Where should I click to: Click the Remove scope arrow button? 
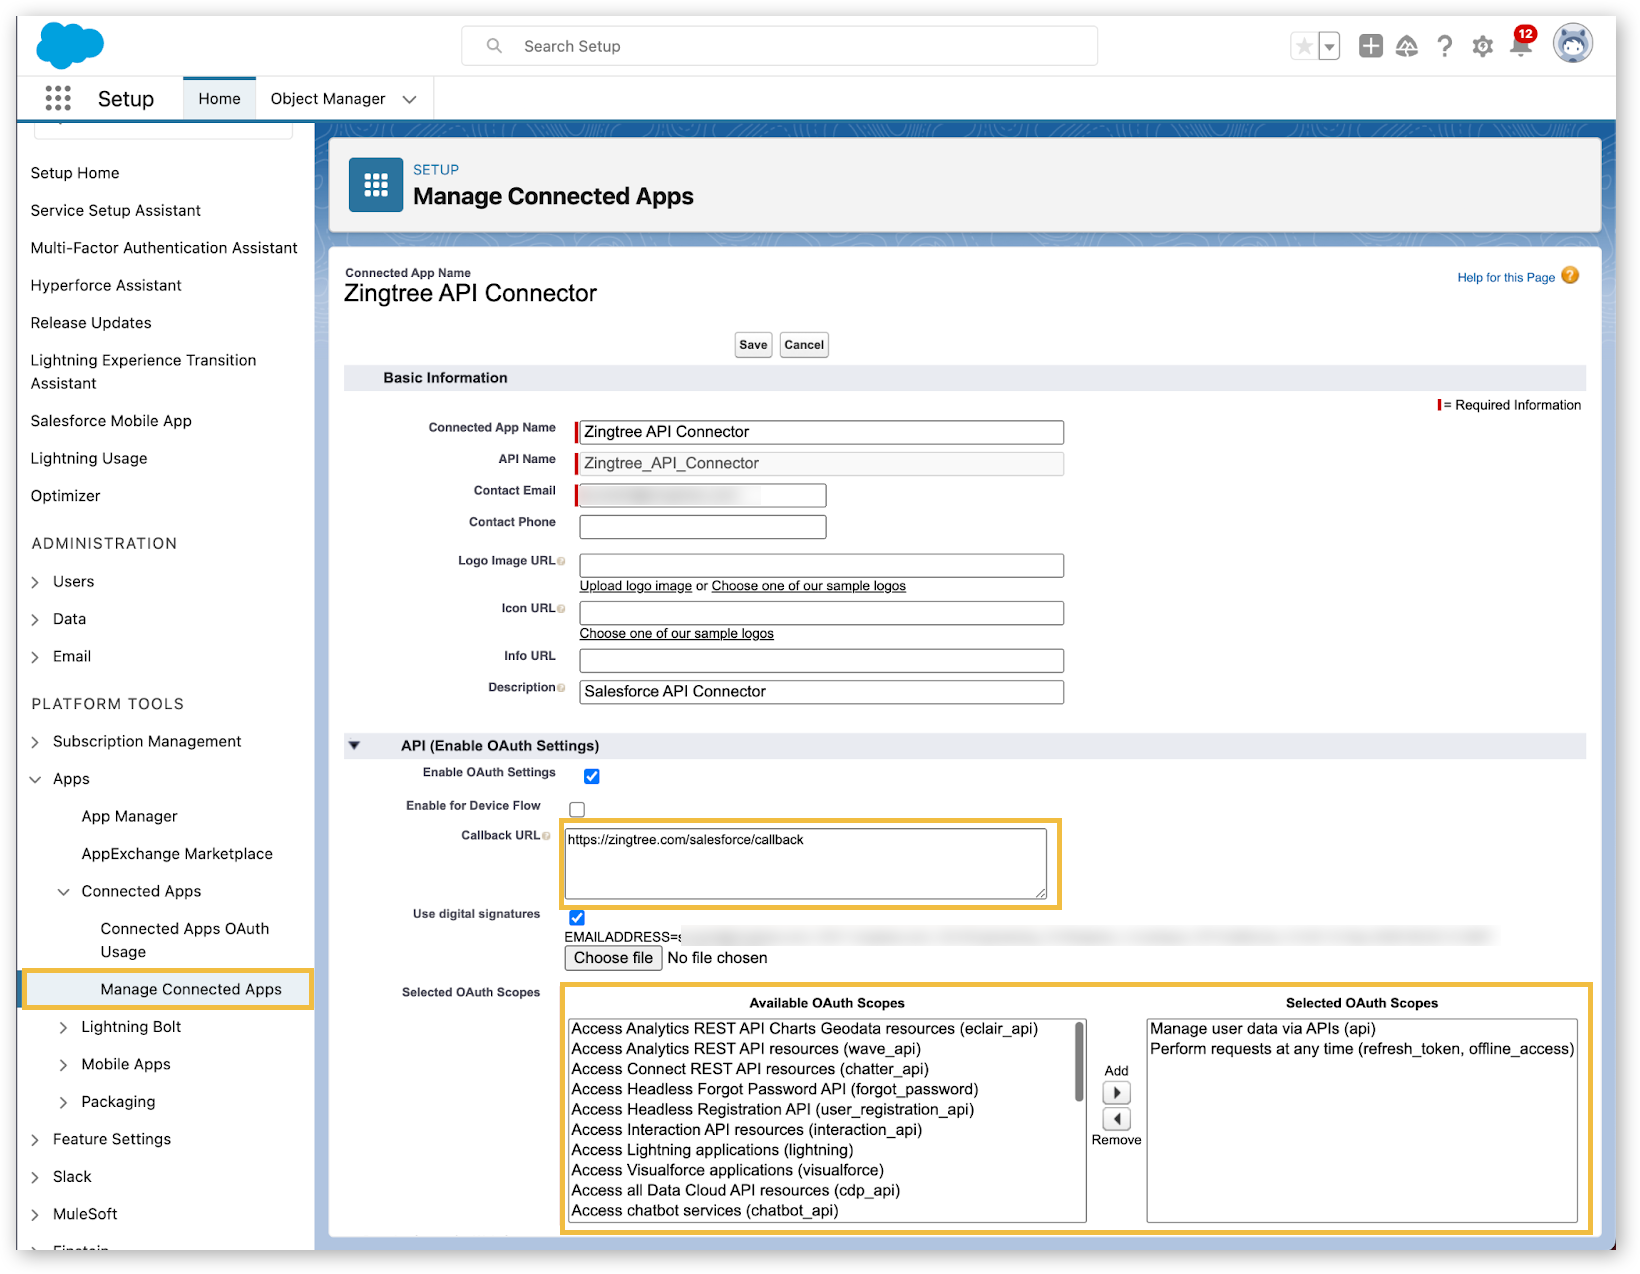tap(1116, 1119)
